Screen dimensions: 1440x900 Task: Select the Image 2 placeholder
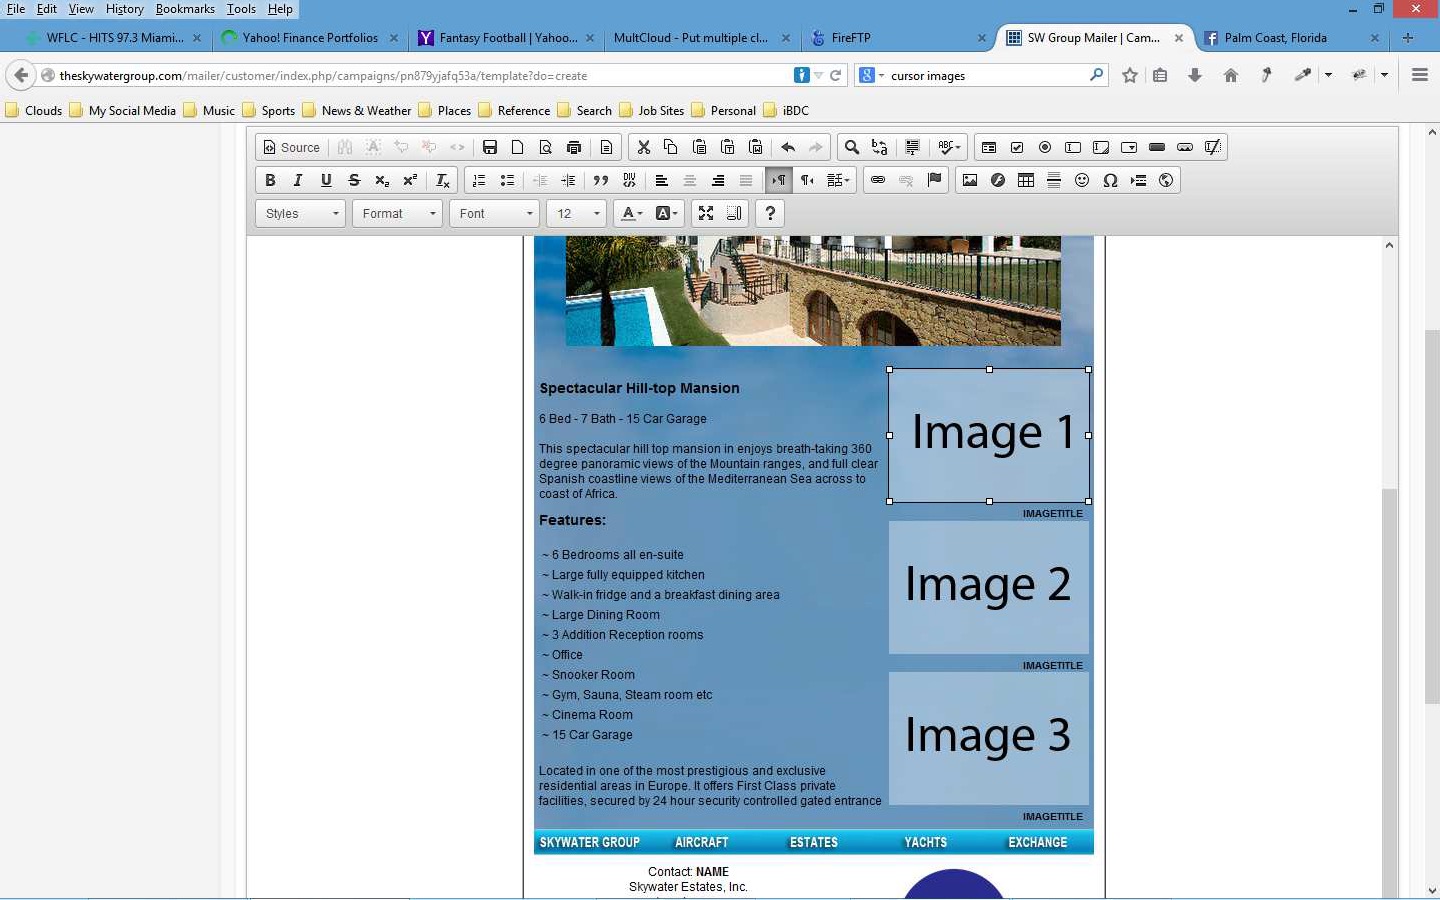(988, 587)
